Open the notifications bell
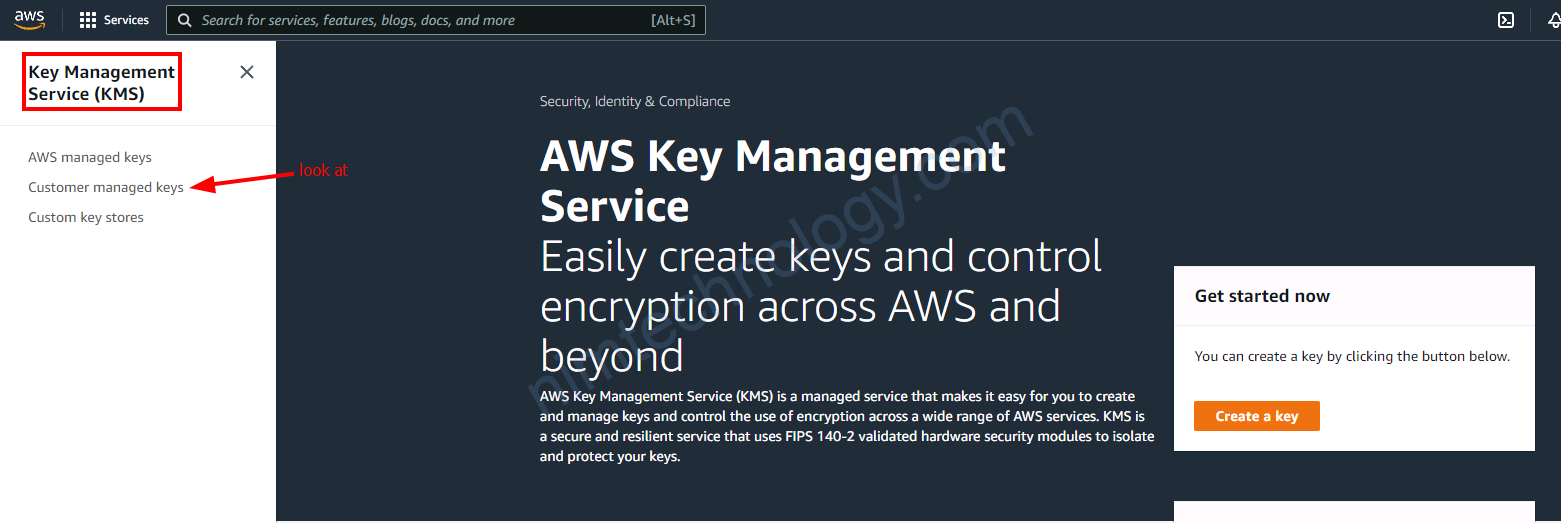 [1554, 20]
